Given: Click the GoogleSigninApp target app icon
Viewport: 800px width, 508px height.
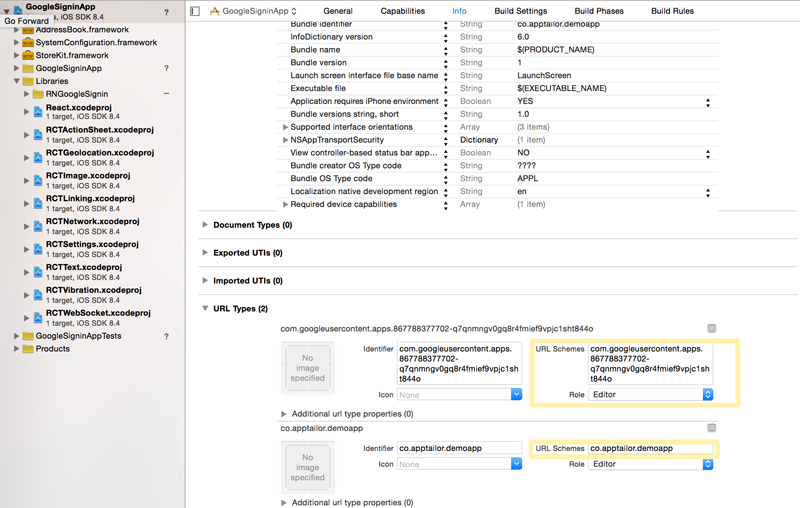Looking at the screenshot, I should (215, 11).
